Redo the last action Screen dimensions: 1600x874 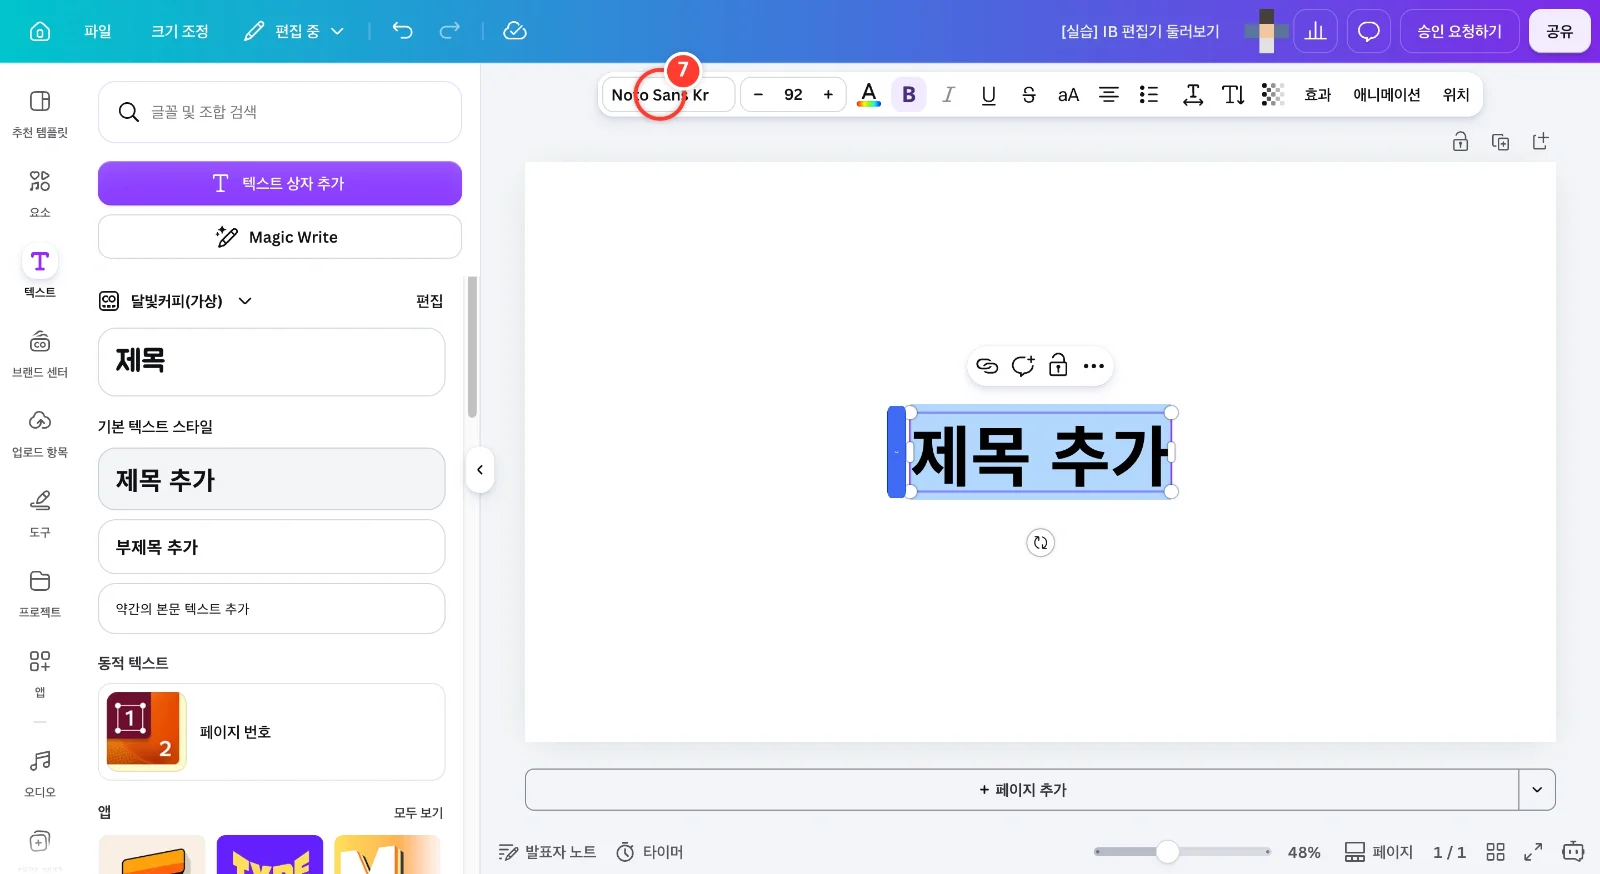(450, 31)
